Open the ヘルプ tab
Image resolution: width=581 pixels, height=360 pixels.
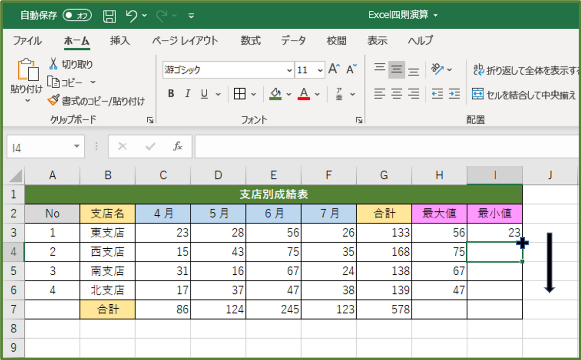coord(420,40)
